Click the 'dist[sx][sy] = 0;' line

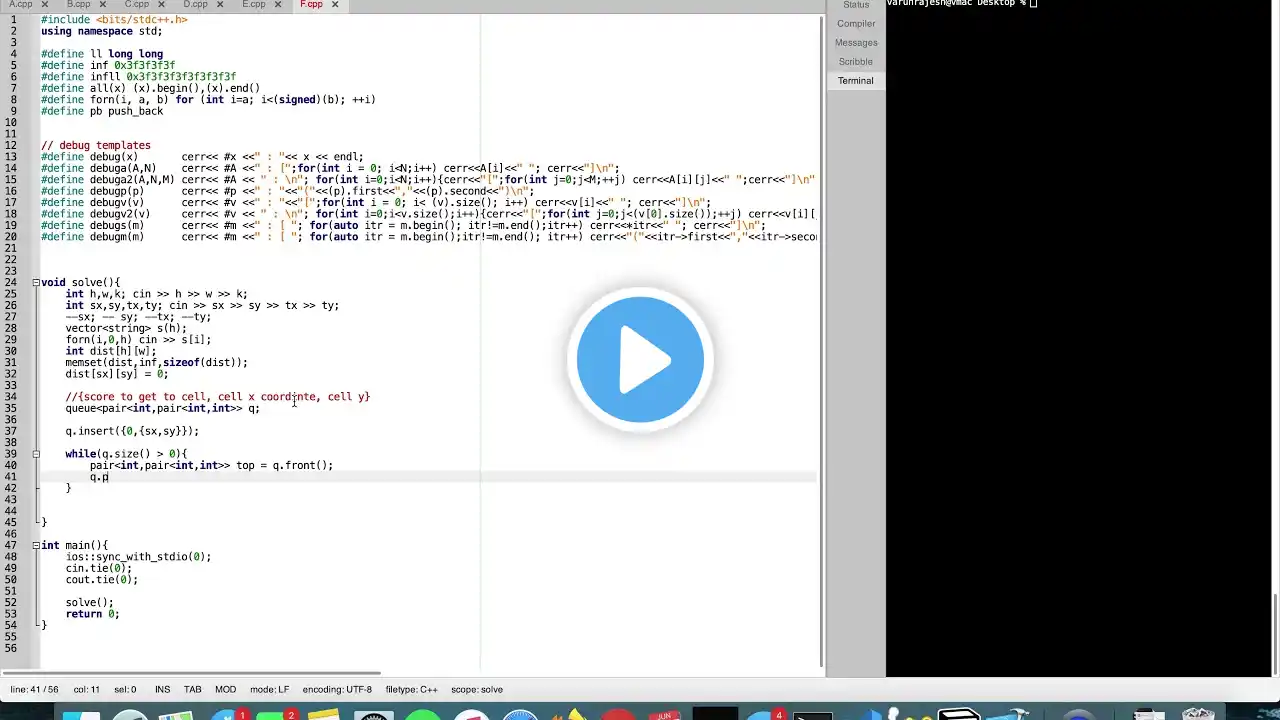(x=117, y=374)
